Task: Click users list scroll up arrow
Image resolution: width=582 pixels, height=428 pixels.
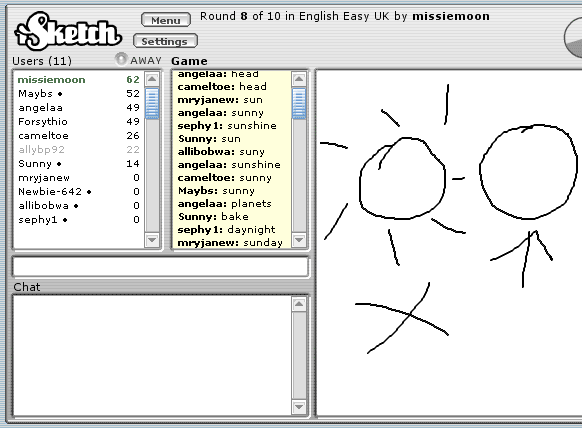Action: point(152,79)
